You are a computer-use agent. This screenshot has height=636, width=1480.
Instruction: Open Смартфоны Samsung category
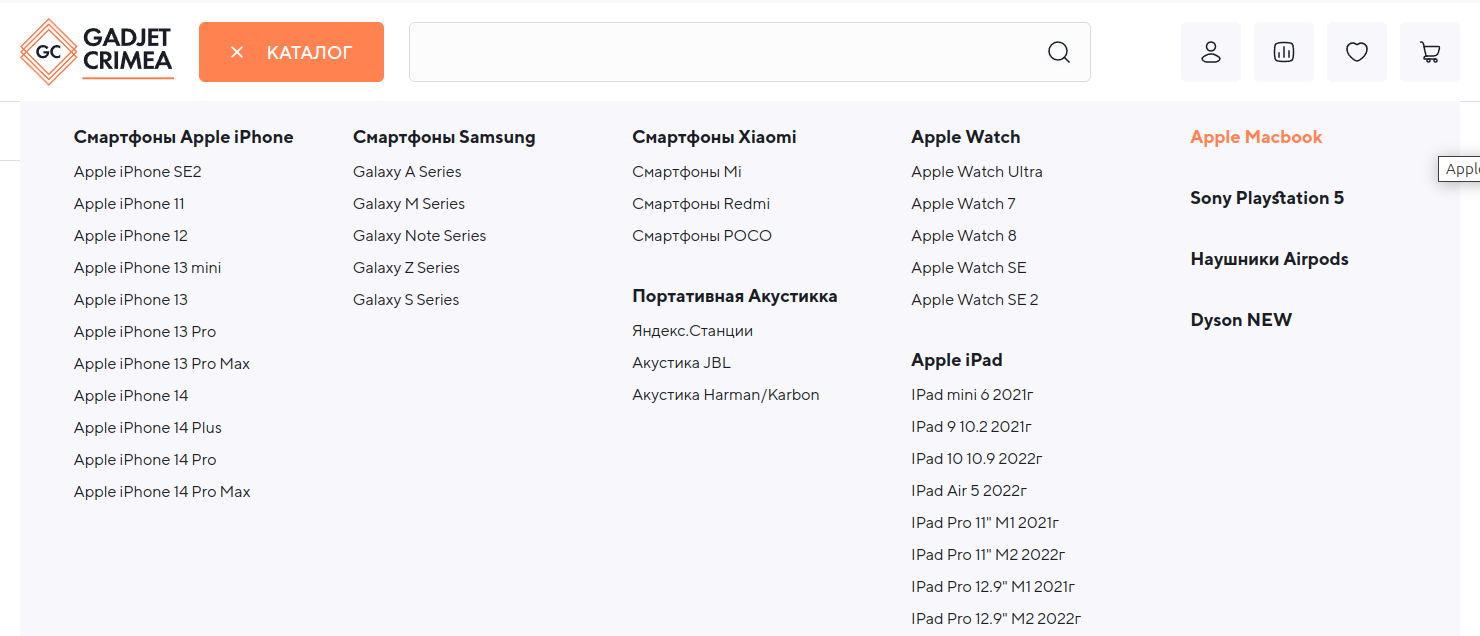click(444, 137)
